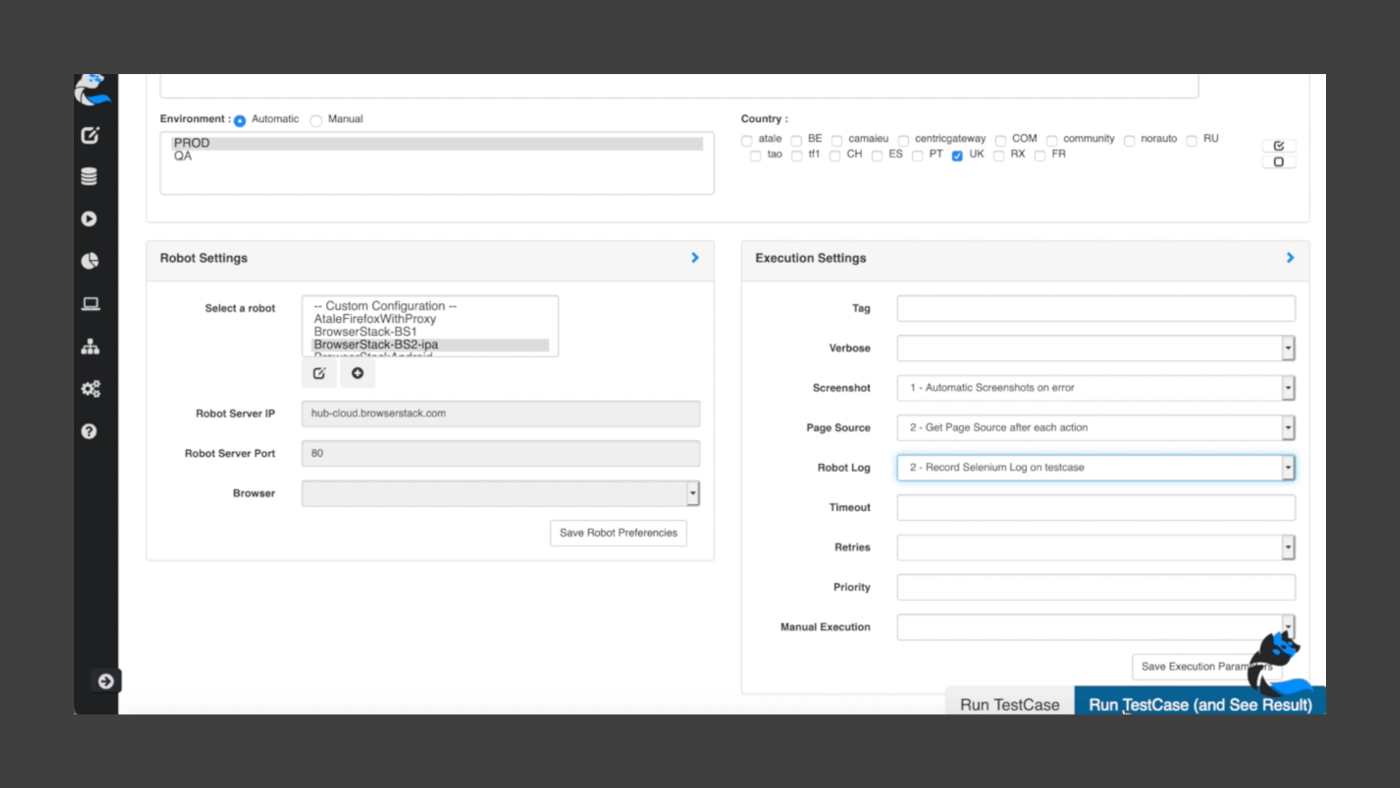Select the Automatic environment radio button

[240, 121]
